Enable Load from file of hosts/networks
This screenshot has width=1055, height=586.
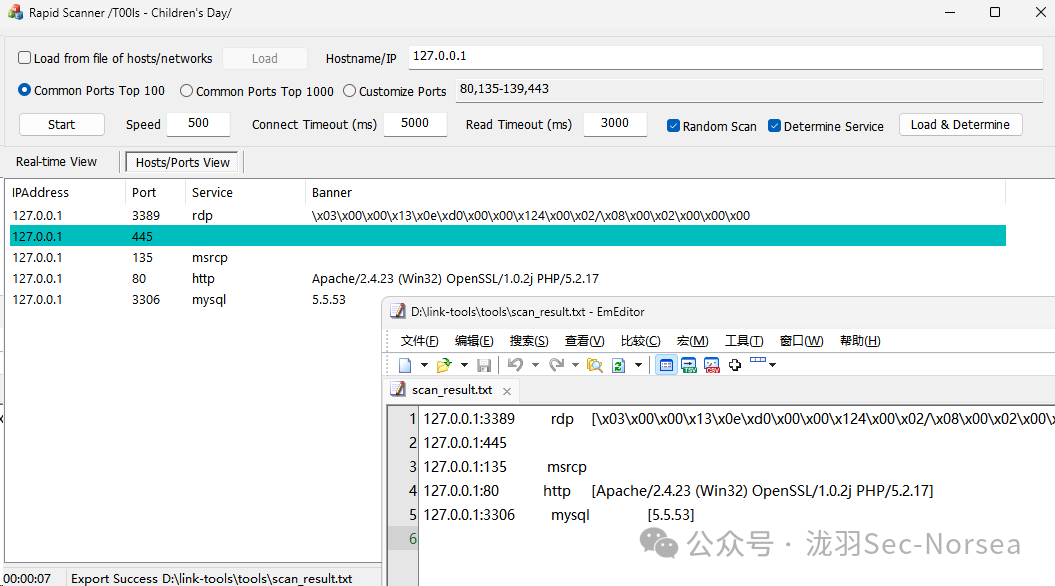[x=25, y=58]
